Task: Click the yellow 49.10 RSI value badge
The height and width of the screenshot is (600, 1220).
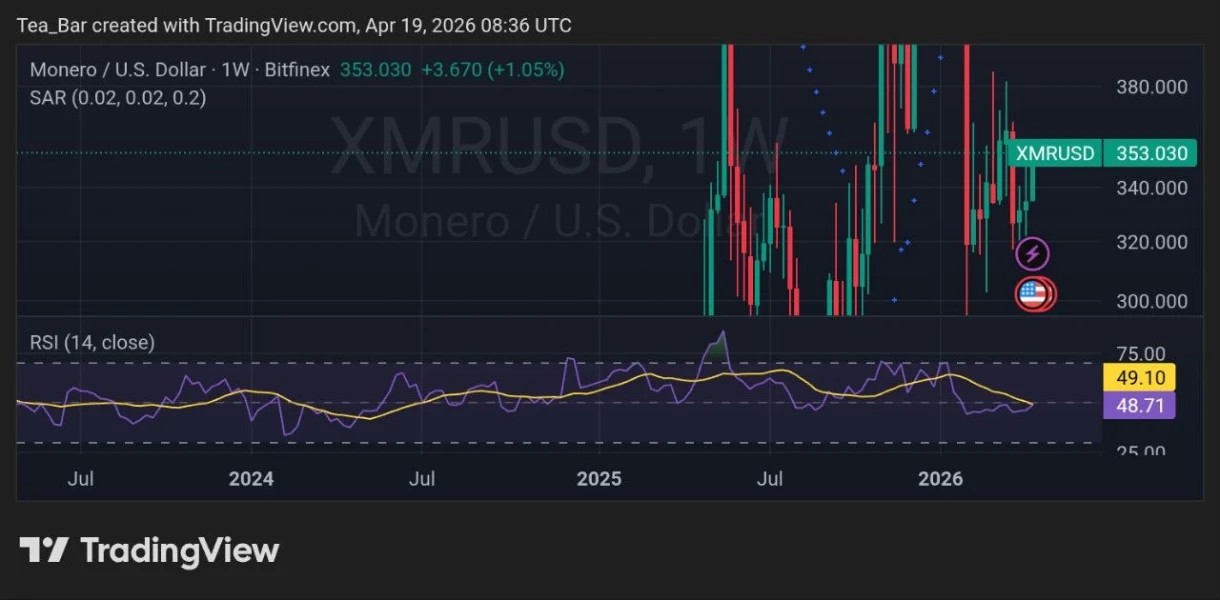Action: 1139,378
